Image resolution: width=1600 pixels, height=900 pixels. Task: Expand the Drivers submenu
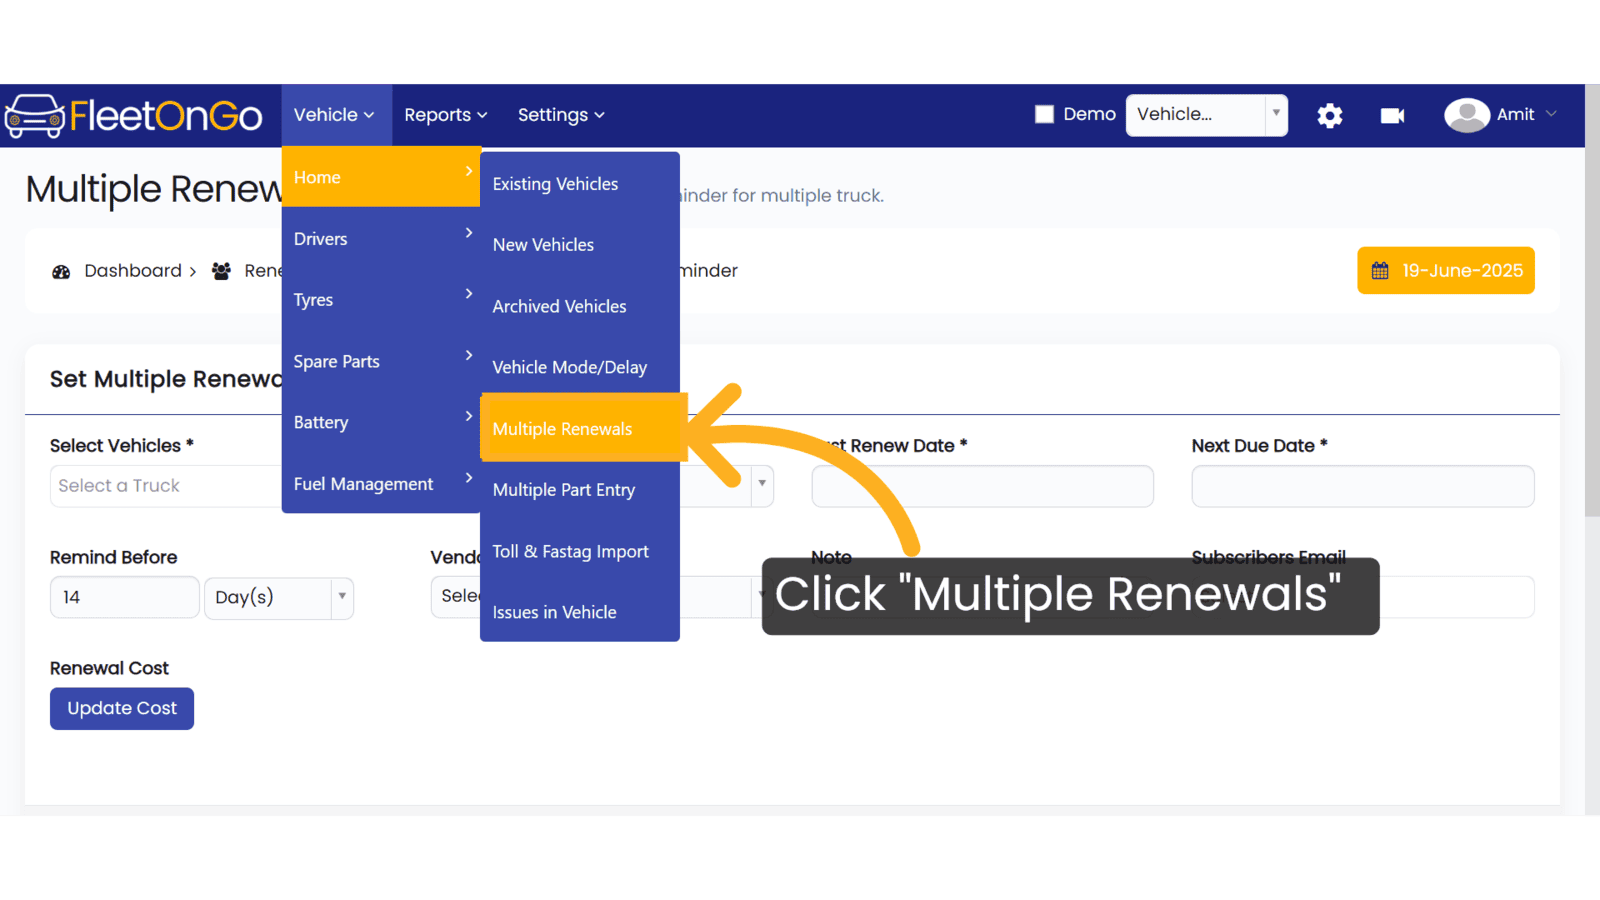(x=381, y=238)
